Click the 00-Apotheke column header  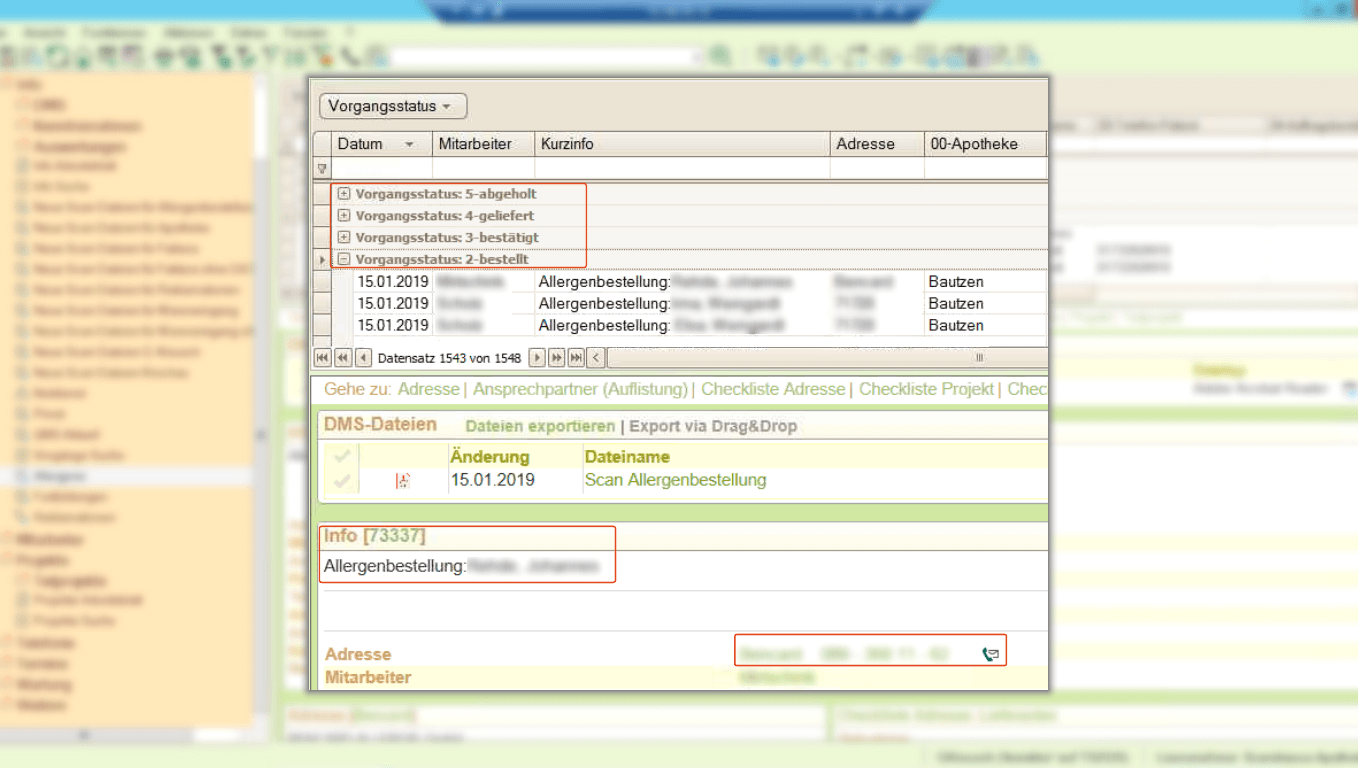pyautogui.click(x=984, y=144)
